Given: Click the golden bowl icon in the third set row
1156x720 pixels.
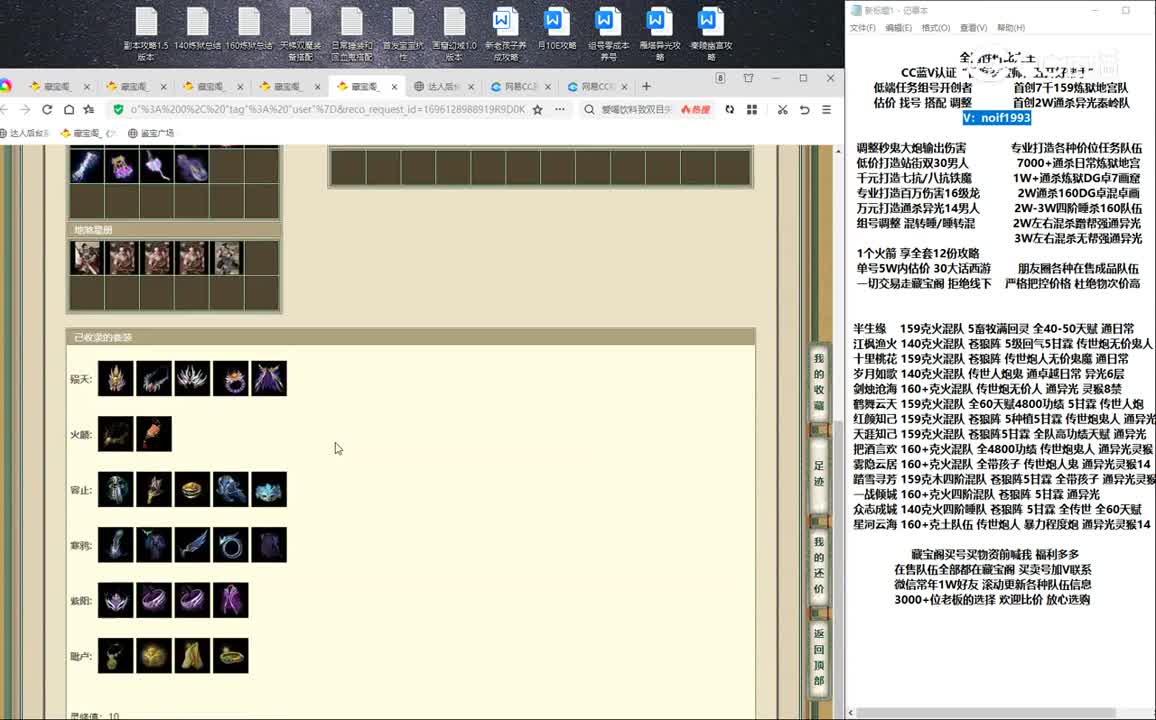Looking at the screenshot, I should pos(192,489).
